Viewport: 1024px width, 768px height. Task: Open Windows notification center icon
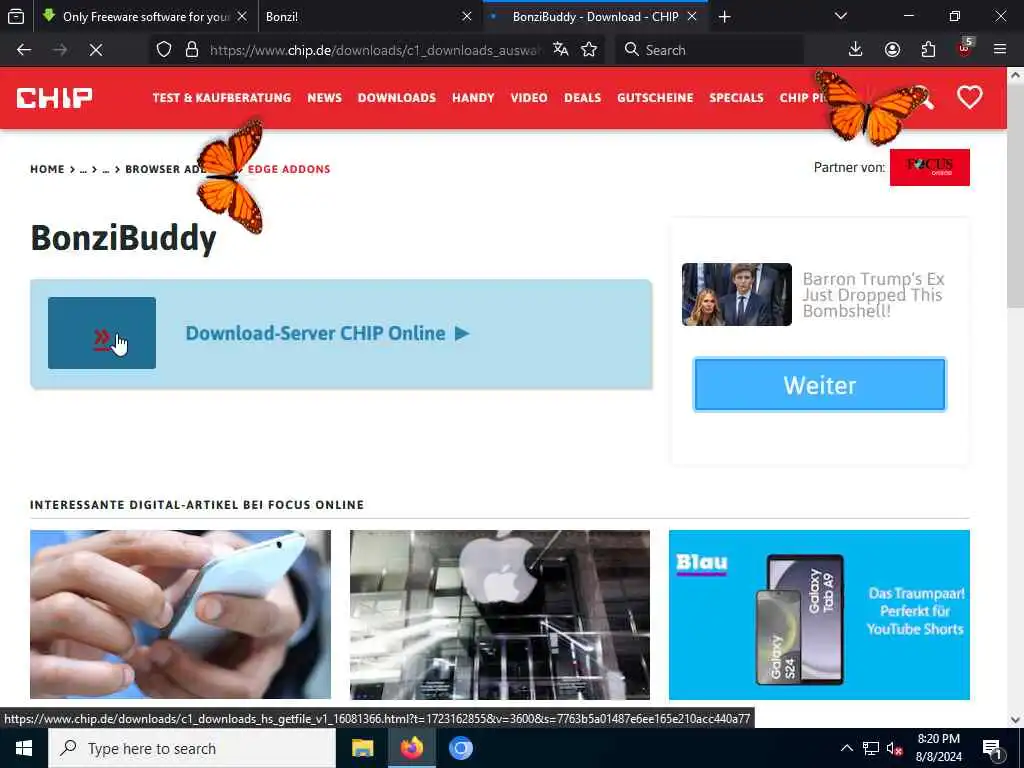click(x=993, y=749)
